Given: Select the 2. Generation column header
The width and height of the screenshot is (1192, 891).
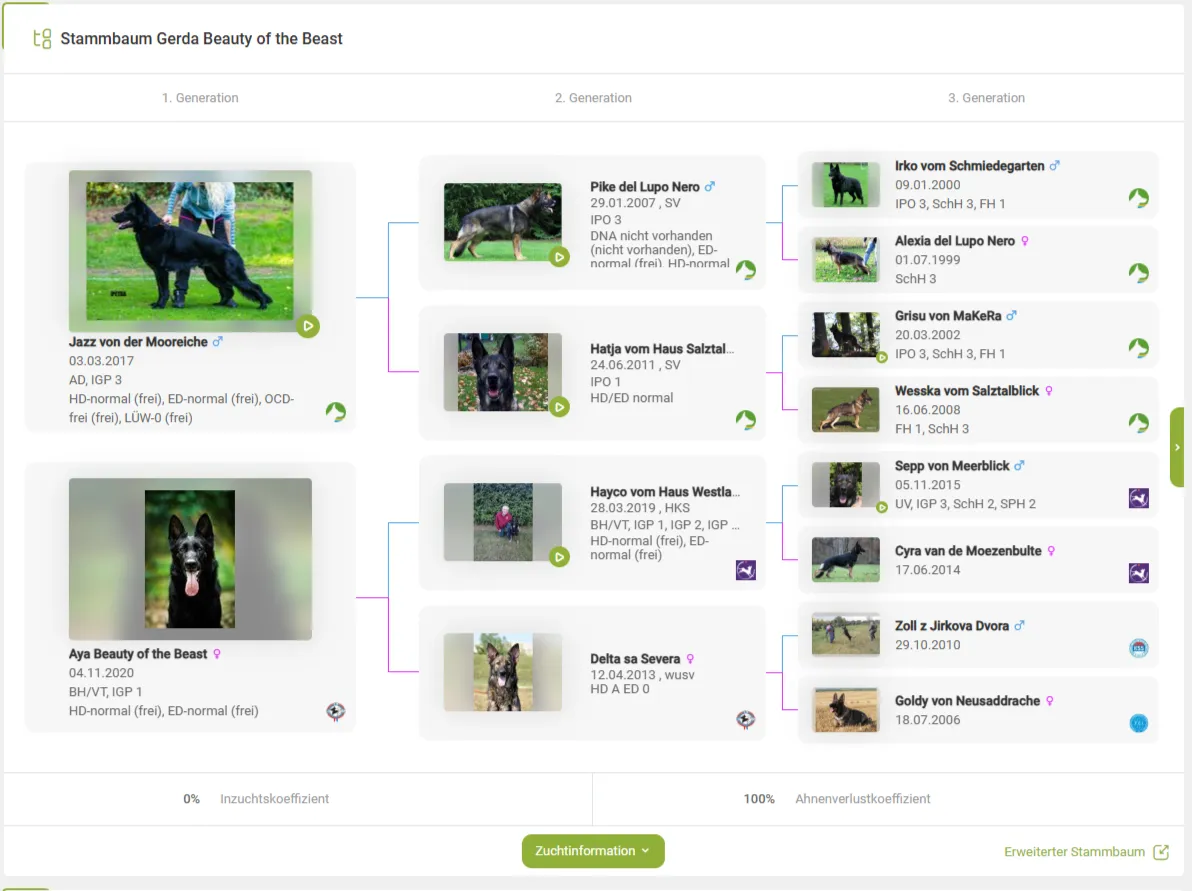Looking at the screenshot, I should tap(593, 98).
